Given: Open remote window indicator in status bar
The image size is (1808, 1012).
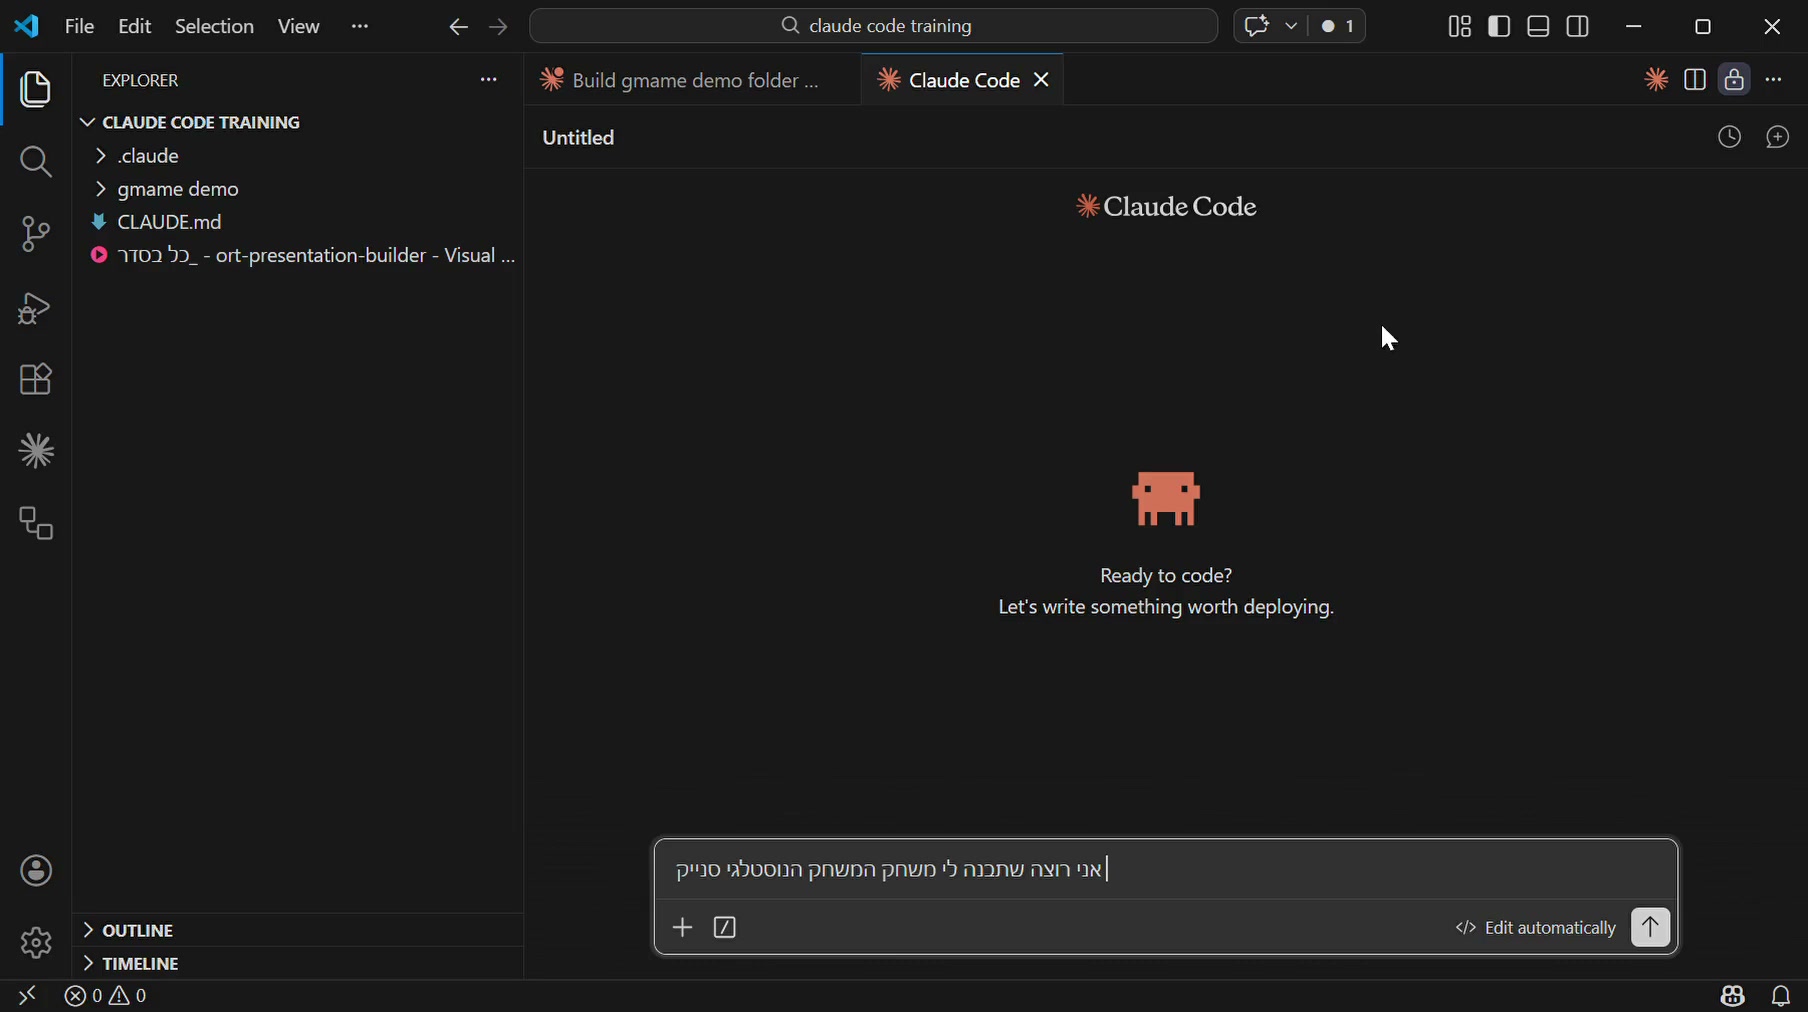Looking at the screenshot, I should (27, 996).
